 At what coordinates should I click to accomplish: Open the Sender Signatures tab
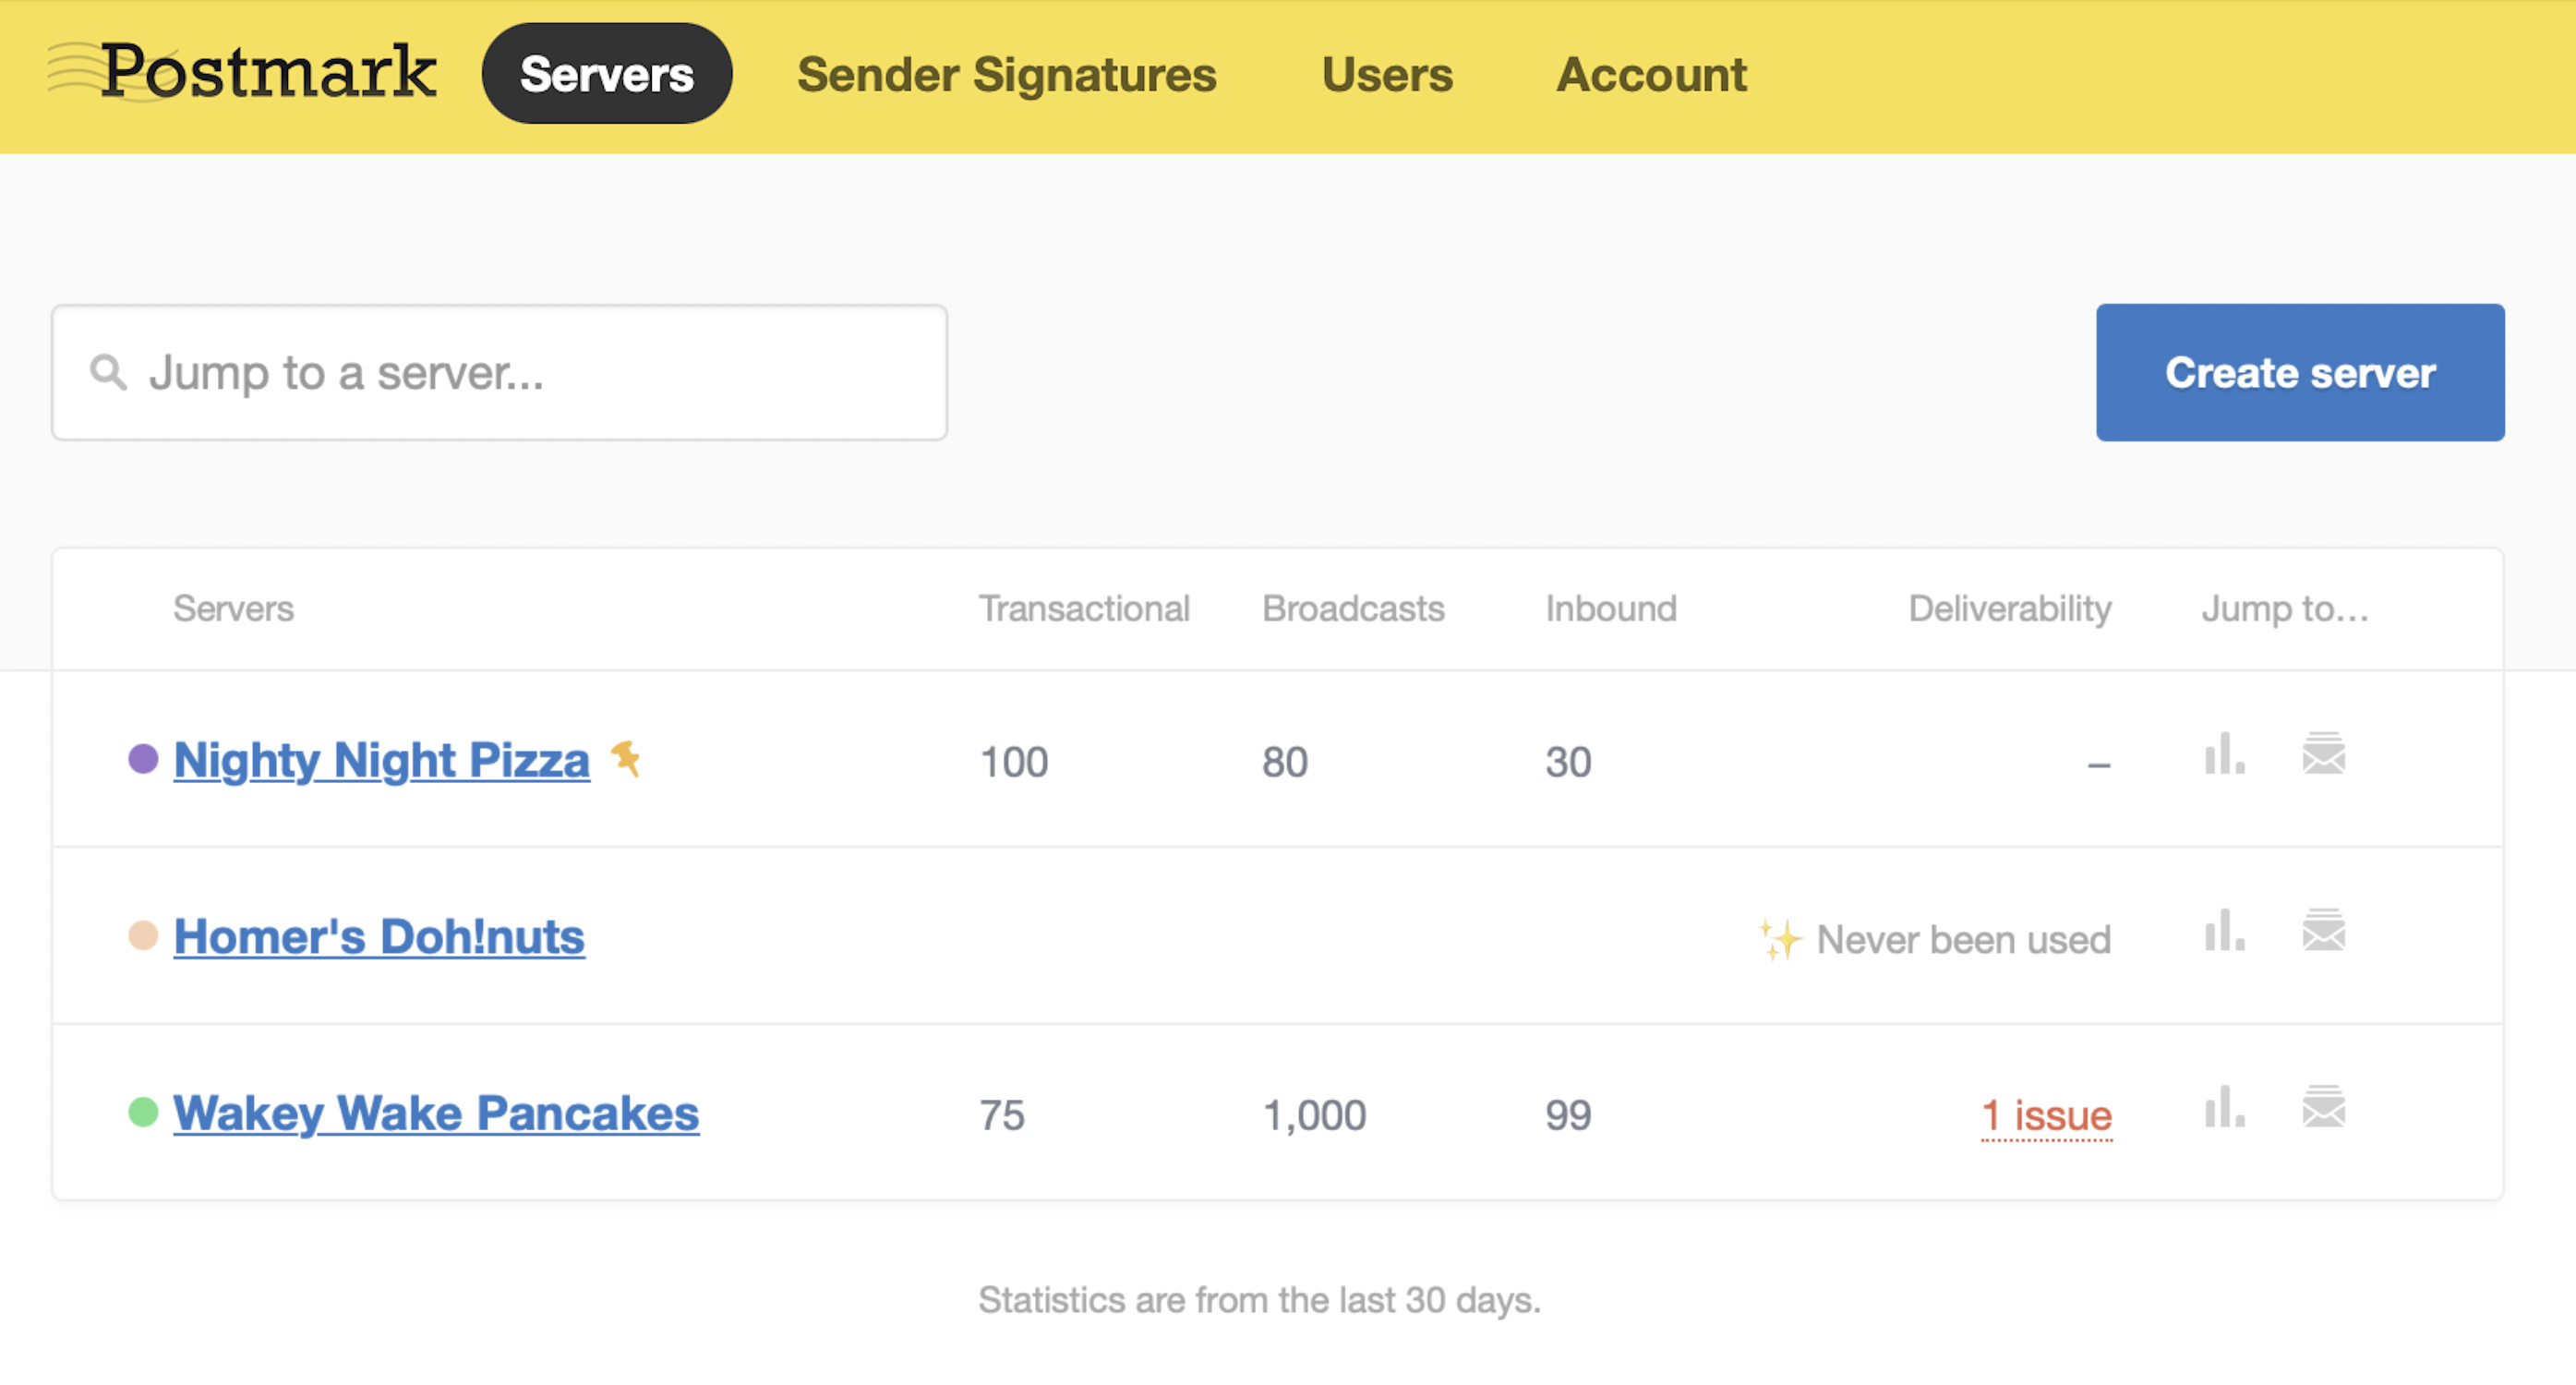1006,74
